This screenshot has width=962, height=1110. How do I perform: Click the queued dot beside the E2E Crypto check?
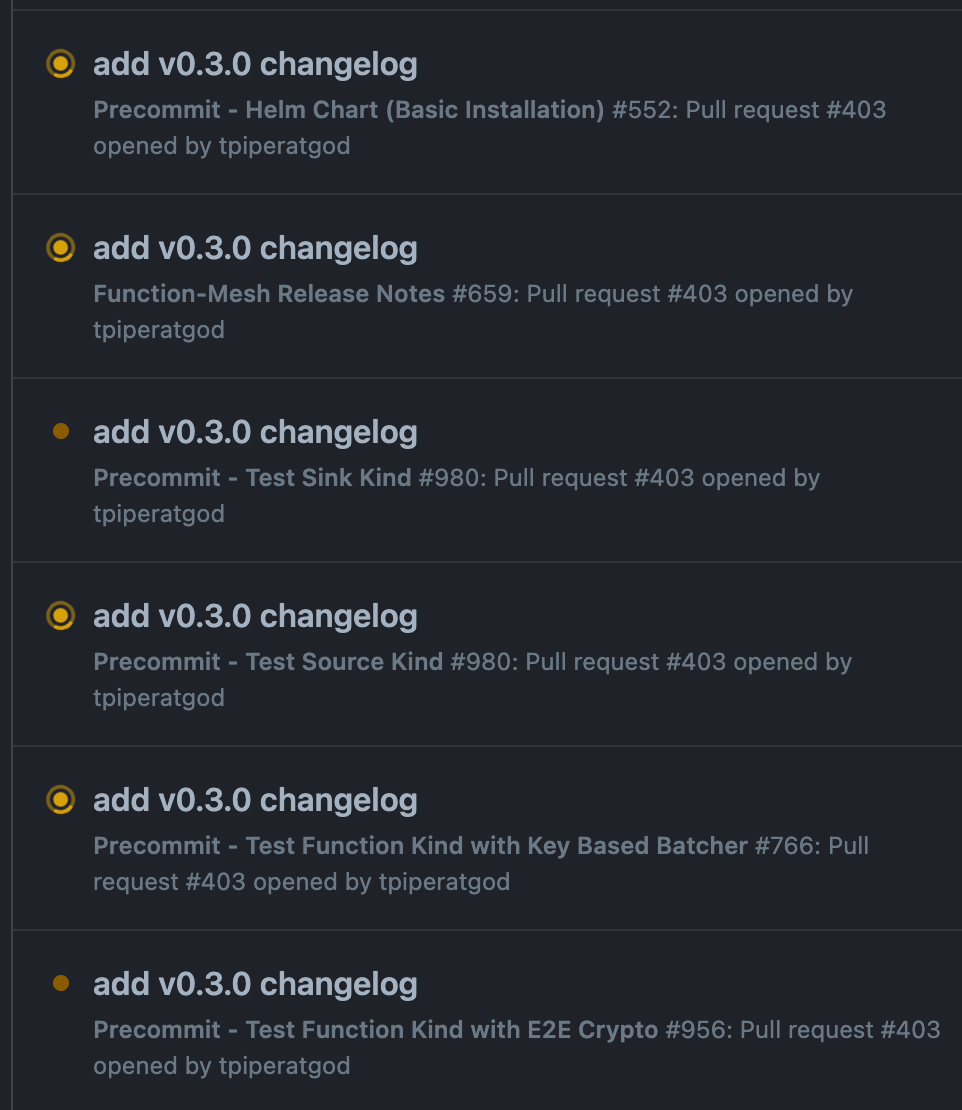[x=61, y=984]
